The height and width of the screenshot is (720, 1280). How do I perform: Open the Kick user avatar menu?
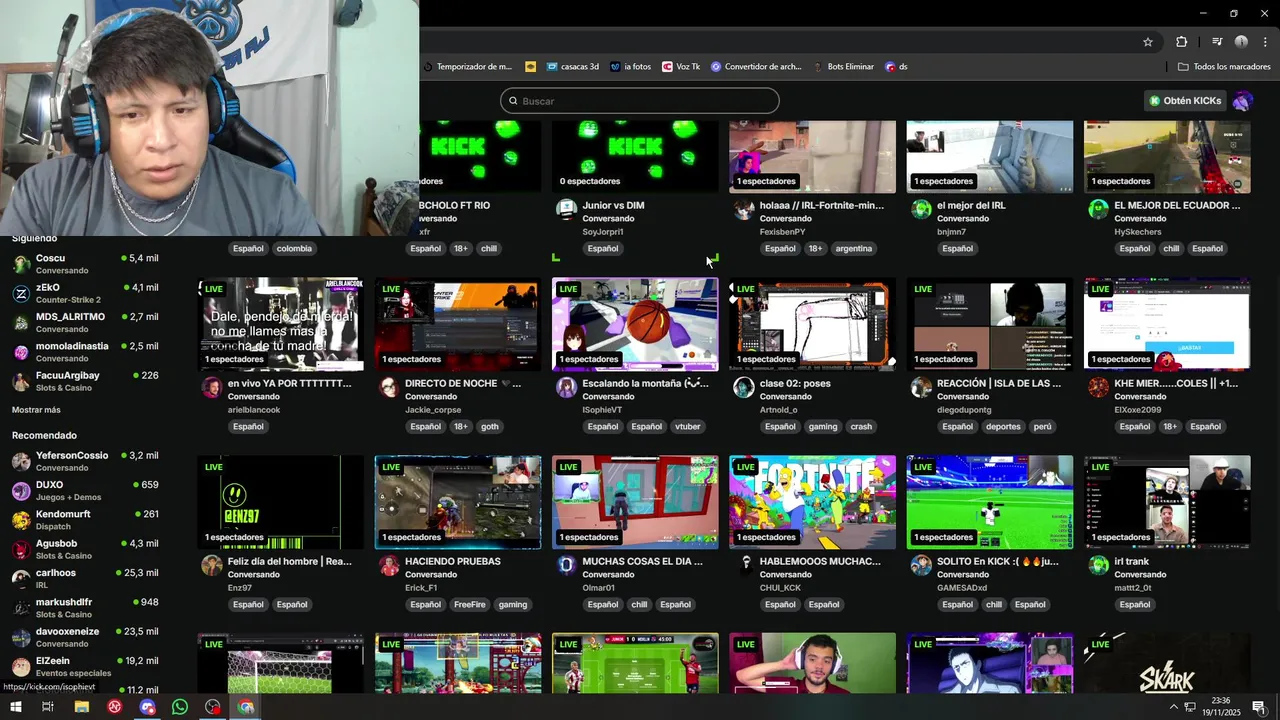[1243, 101]
